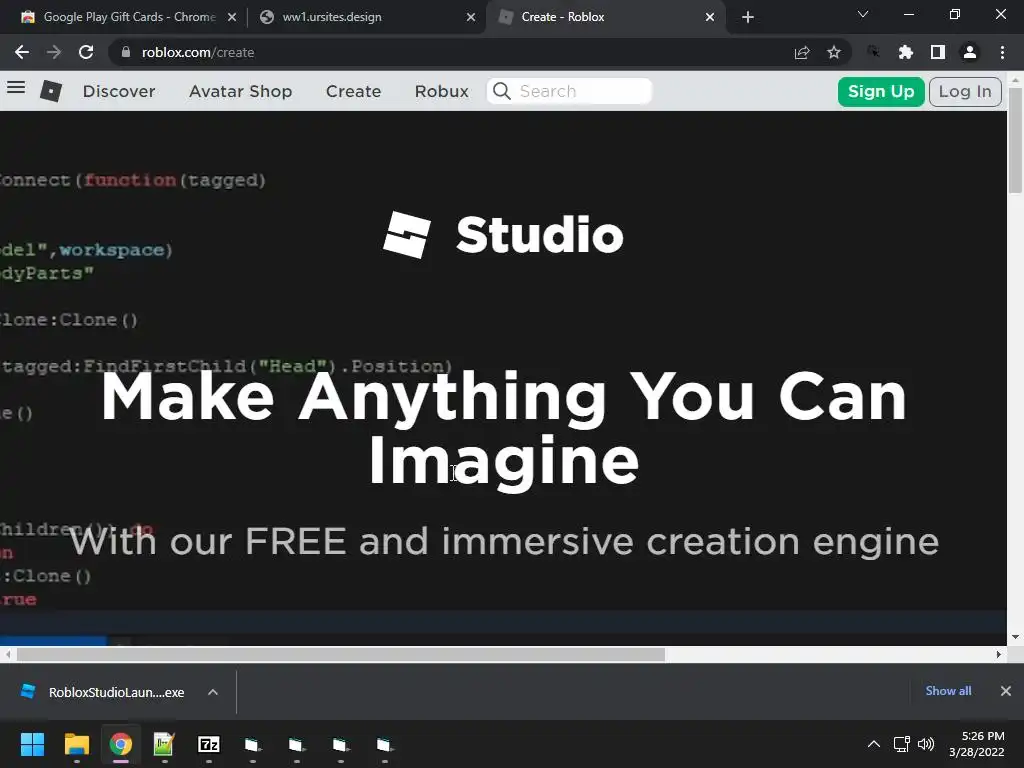Open a new browser tab
The width and height of the screenshot is (1024, 768).
[x=748, y=18]
